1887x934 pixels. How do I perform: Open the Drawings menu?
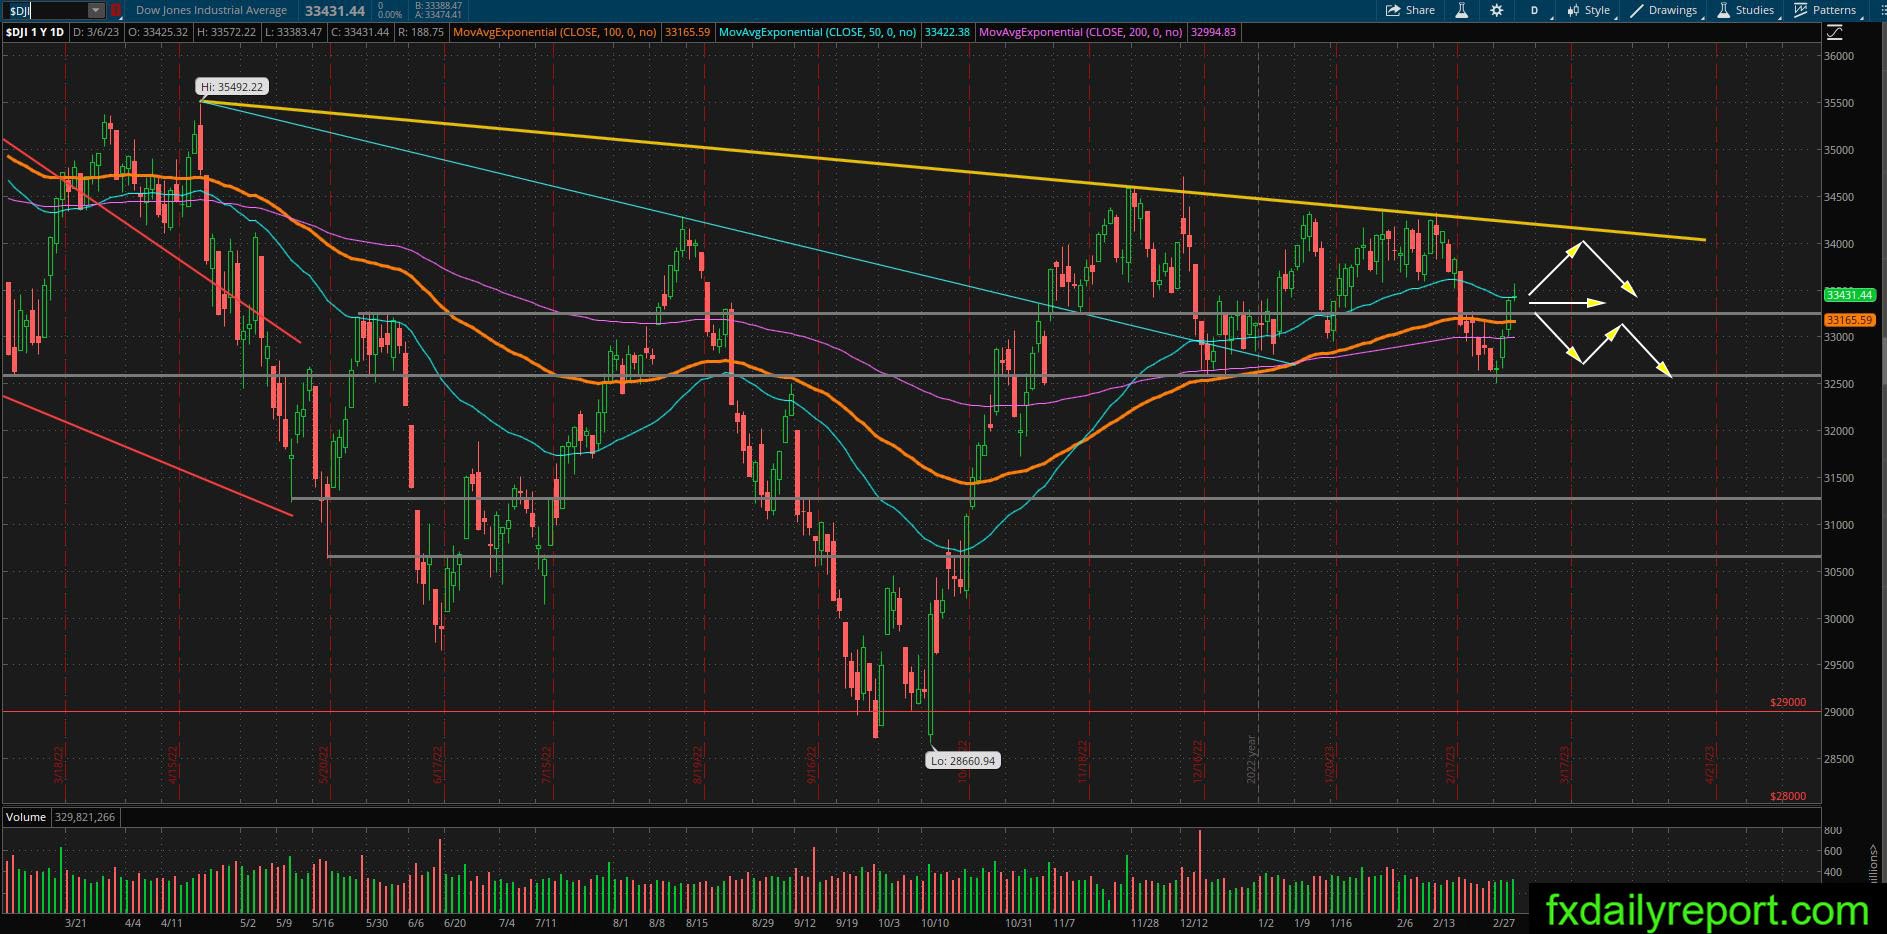point(1663,10)
